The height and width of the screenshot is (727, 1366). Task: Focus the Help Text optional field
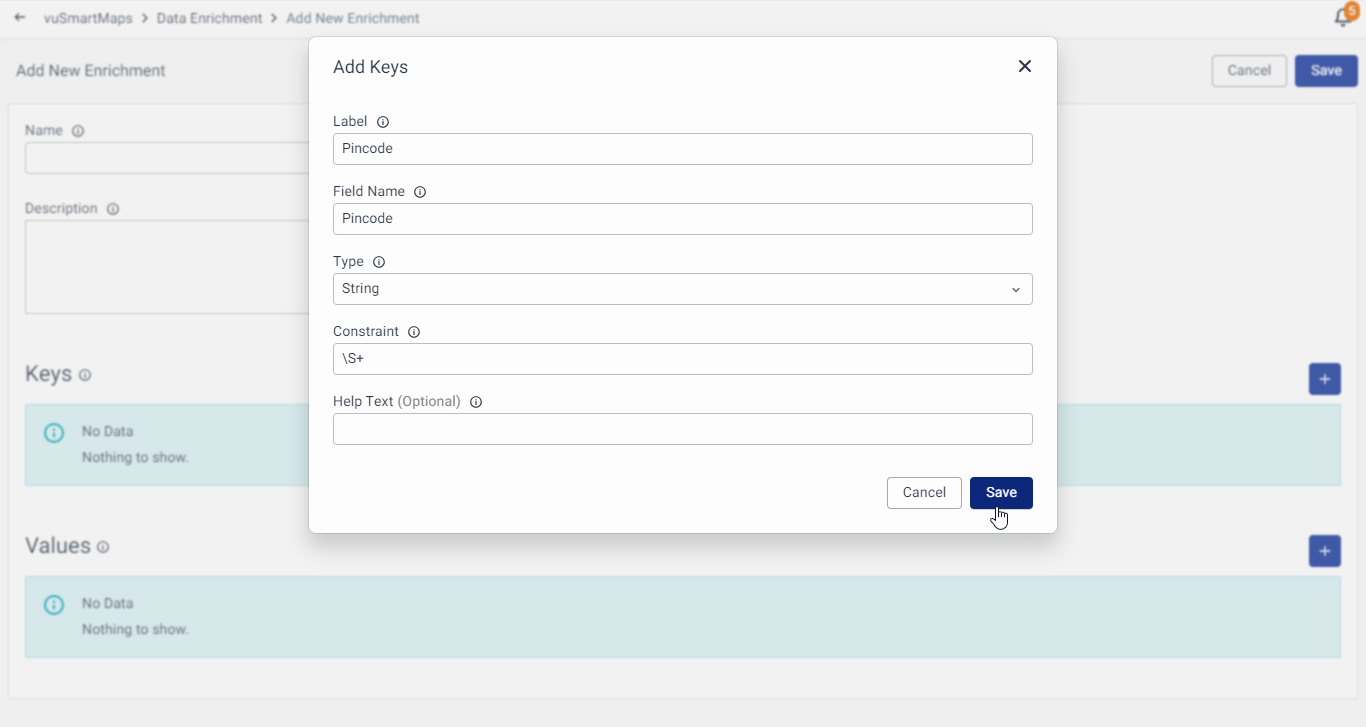pyautogui.click(x=682, y=429)
